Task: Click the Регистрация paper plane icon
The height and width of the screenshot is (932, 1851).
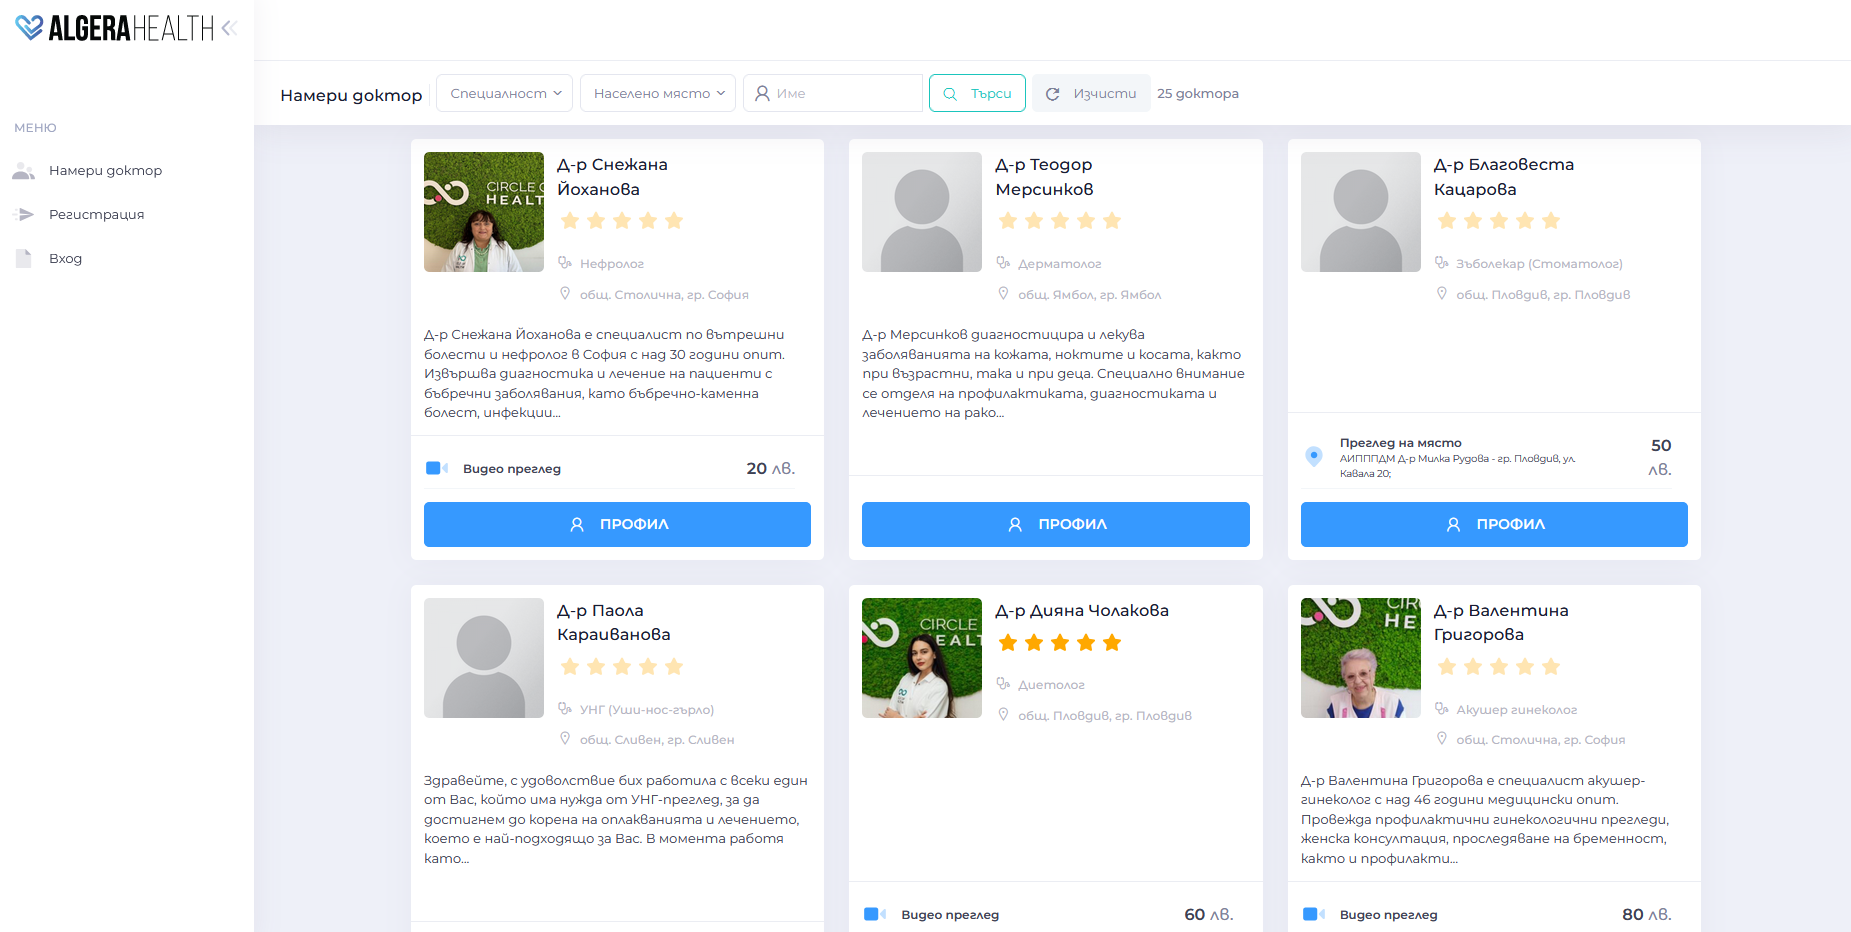Action: click(24, 215)
